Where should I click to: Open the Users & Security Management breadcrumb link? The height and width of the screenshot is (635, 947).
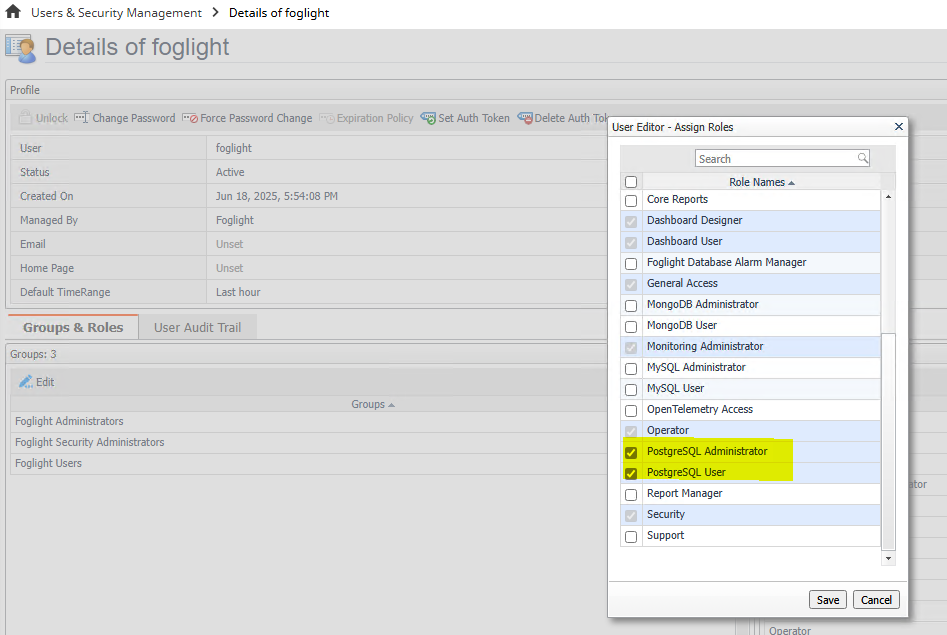(116, 12)
